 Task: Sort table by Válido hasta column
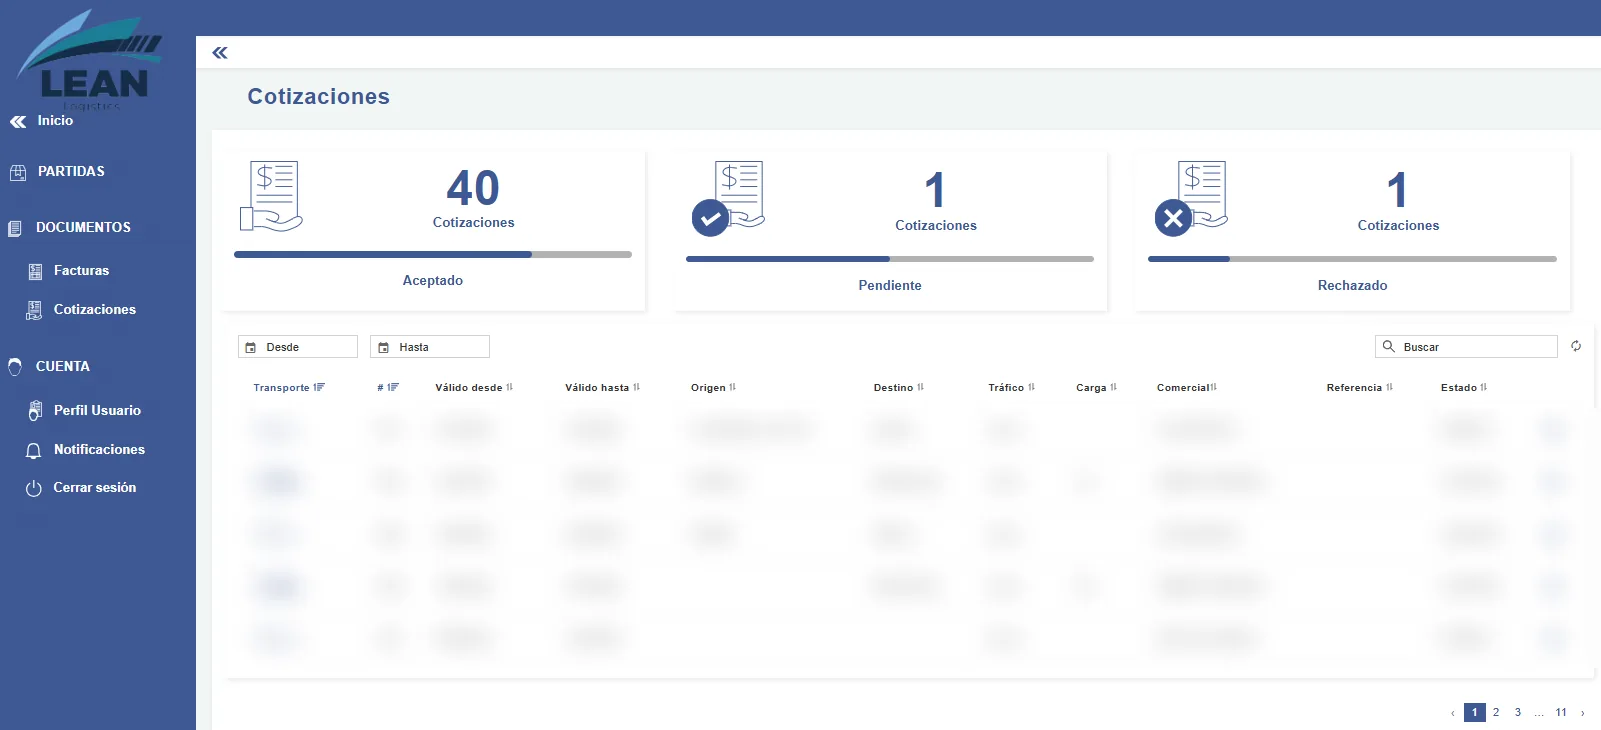point(603,388)
